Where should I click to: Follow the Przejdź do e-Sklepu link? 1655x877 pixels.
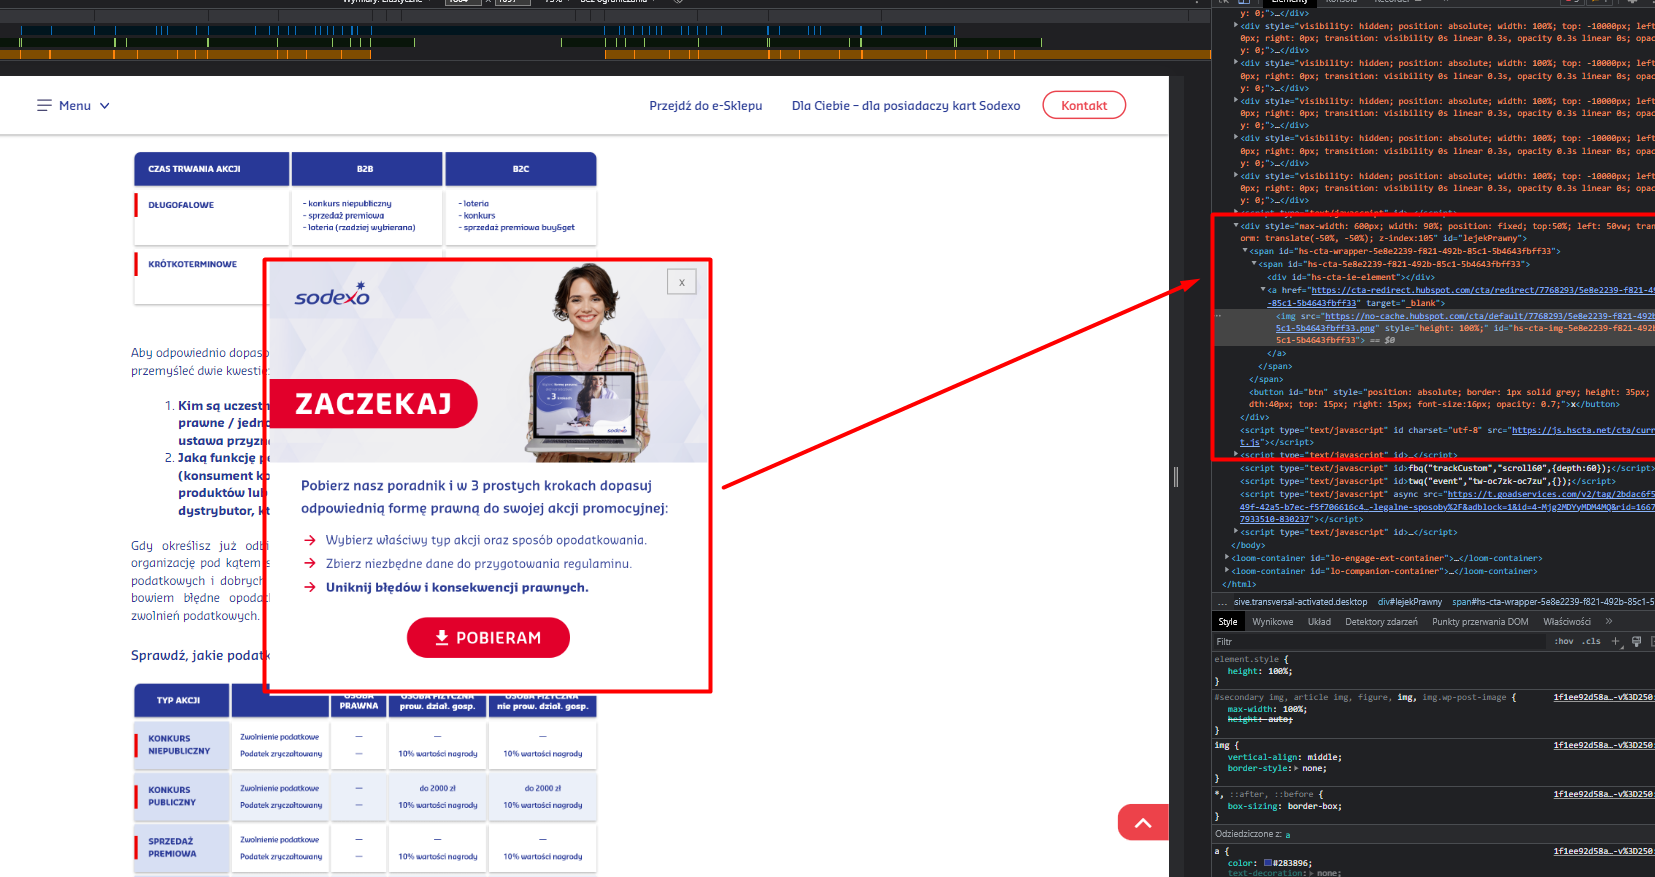(x=705, y=105)
